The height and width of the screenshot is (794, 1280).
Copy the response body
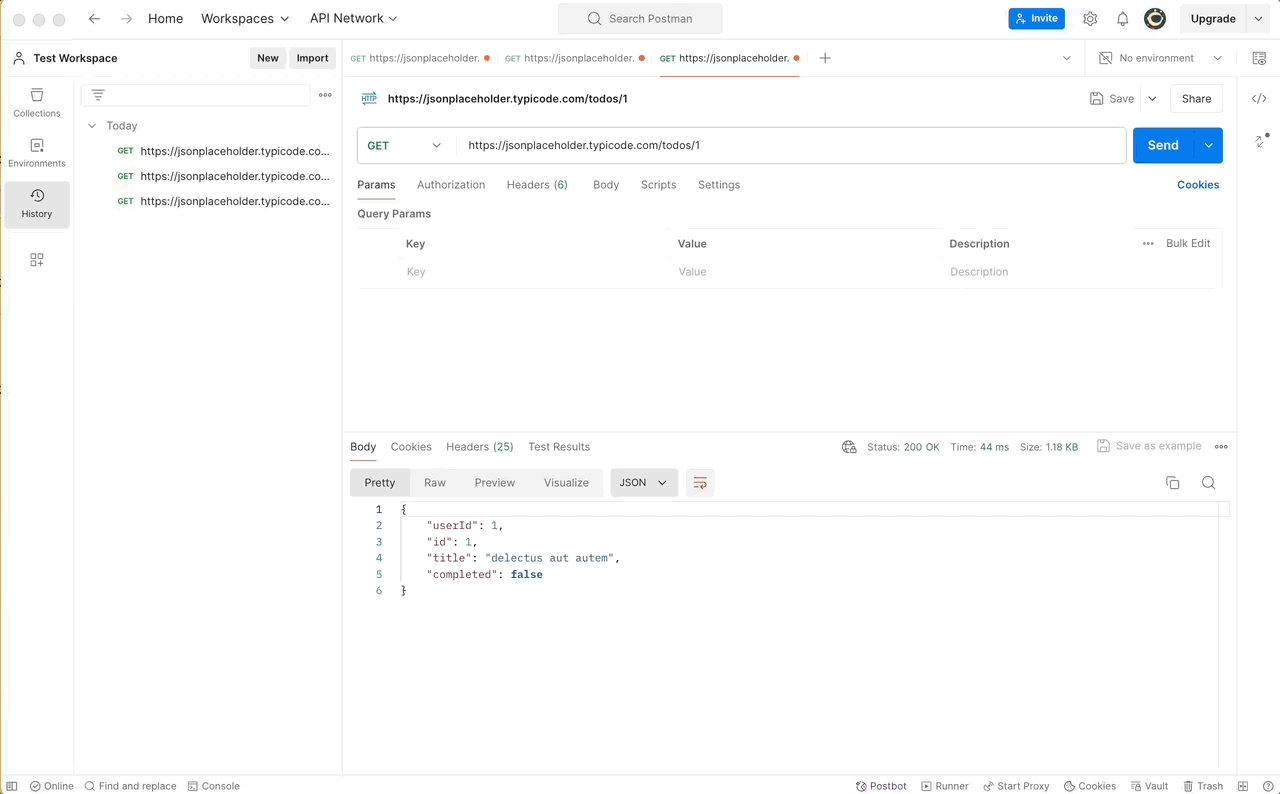point(1173,483)
